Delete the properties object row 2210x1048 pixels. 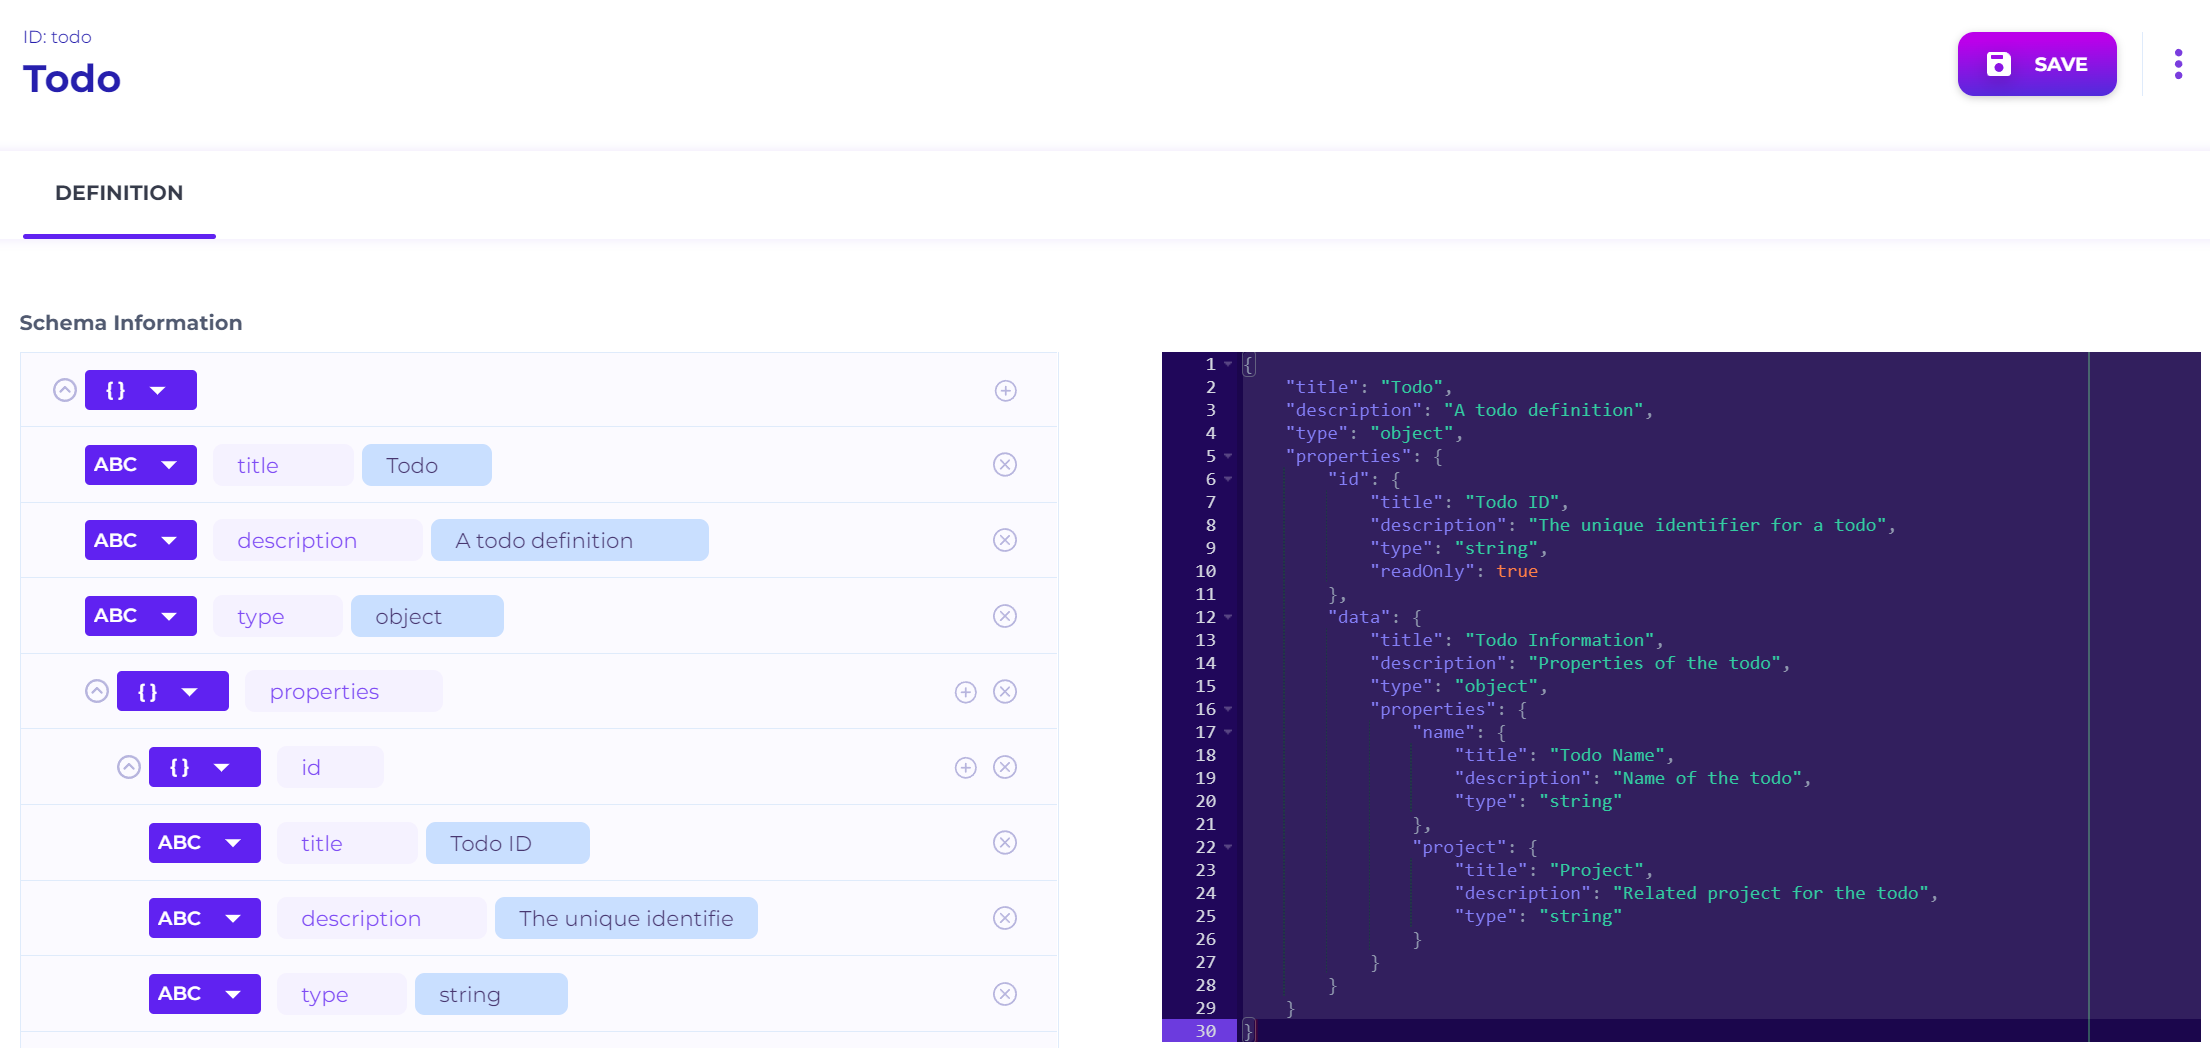point(1004,692)
